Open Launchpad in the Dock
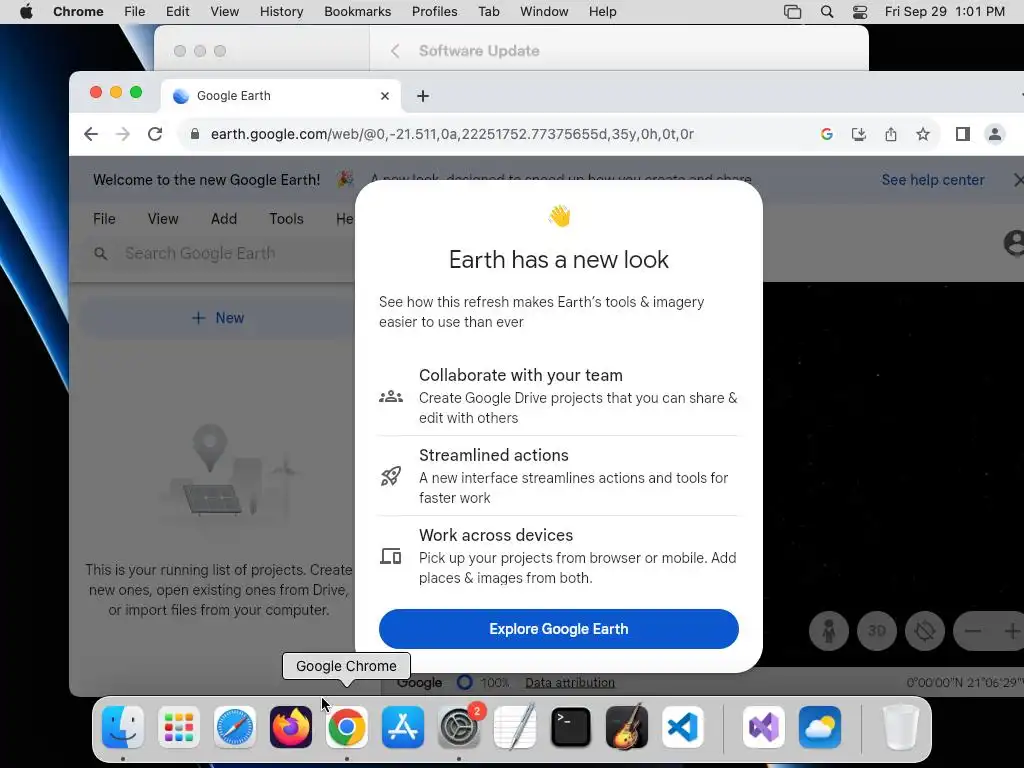The image size is (1024, 768). click(179, 727)
